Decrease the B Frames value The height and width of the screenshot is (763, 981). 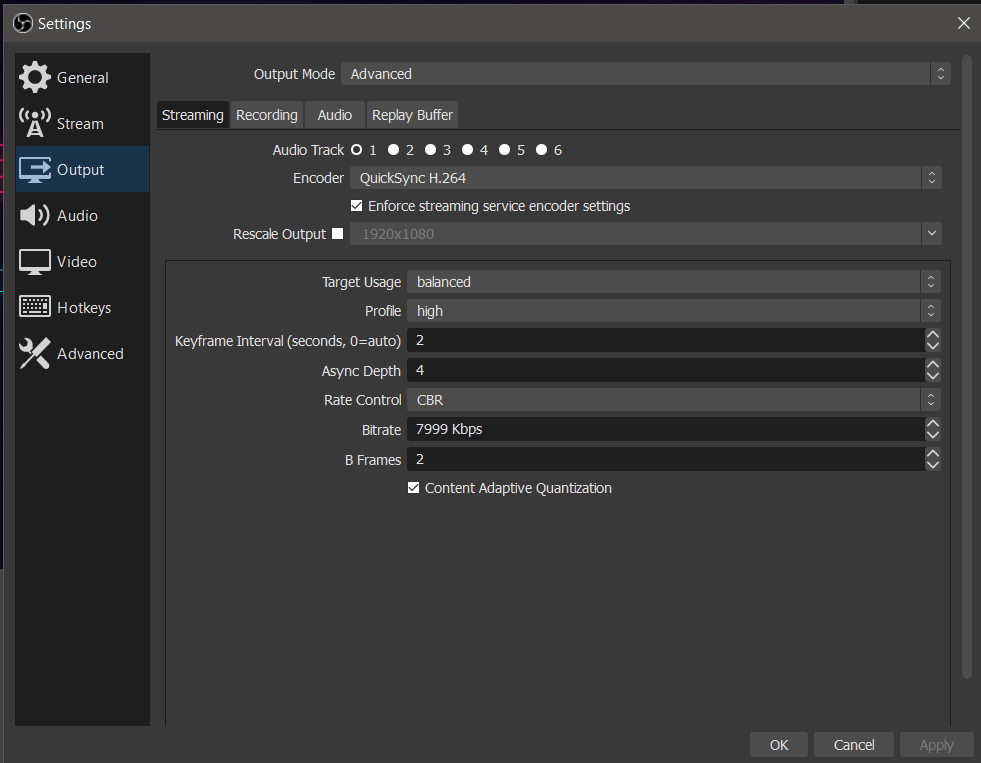click(x=933, y=465)
